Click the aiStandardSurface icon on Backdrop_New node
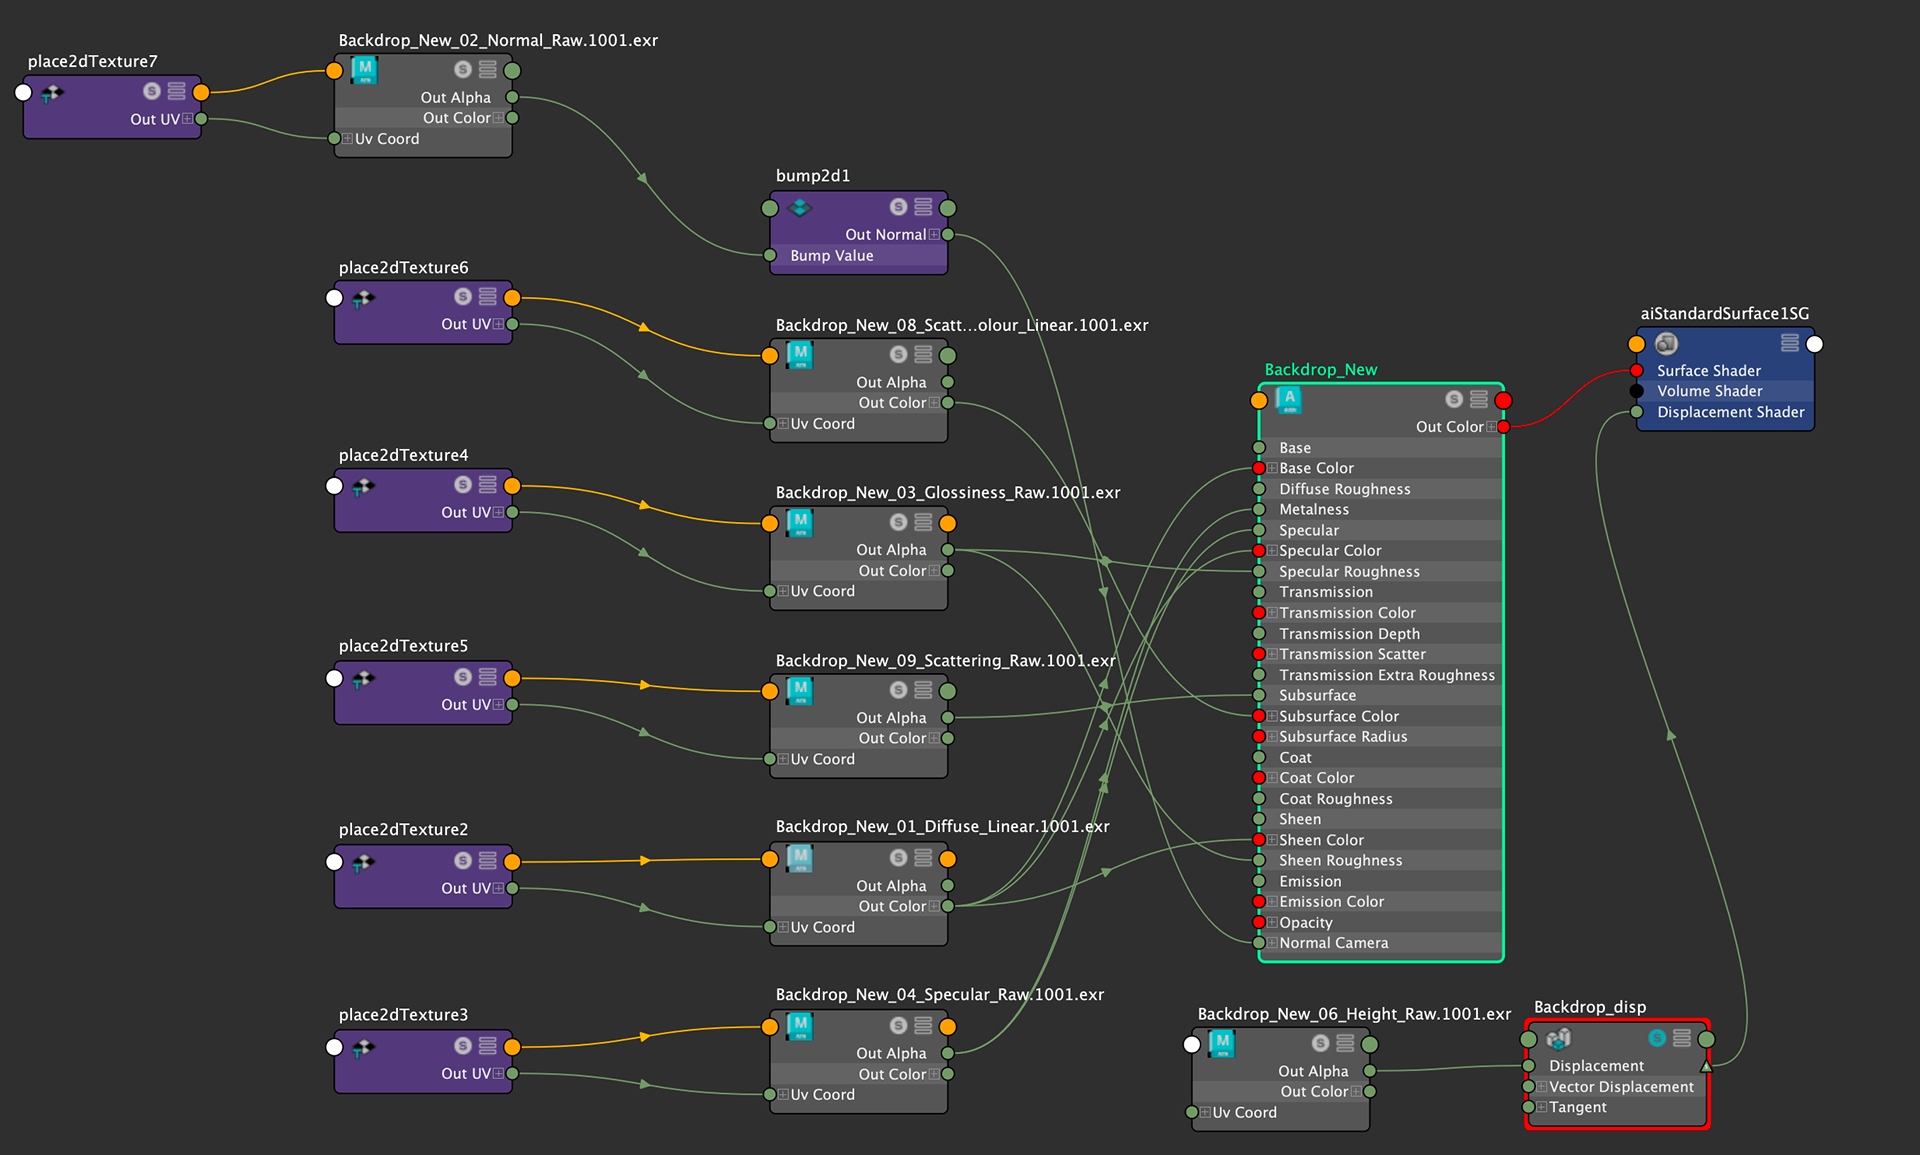This screenshot has height=1155, width=1920. 1289,399
